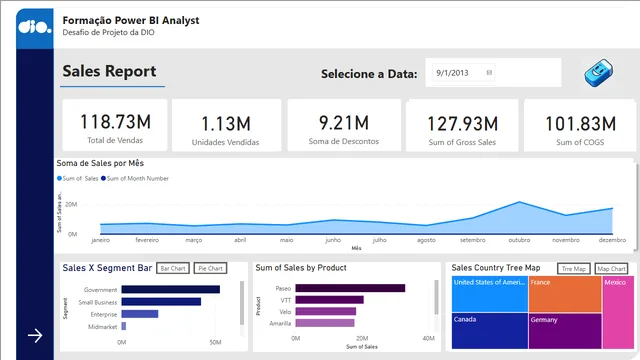
Task: Select the Canada treemap tile
Action: pos(490,331)
